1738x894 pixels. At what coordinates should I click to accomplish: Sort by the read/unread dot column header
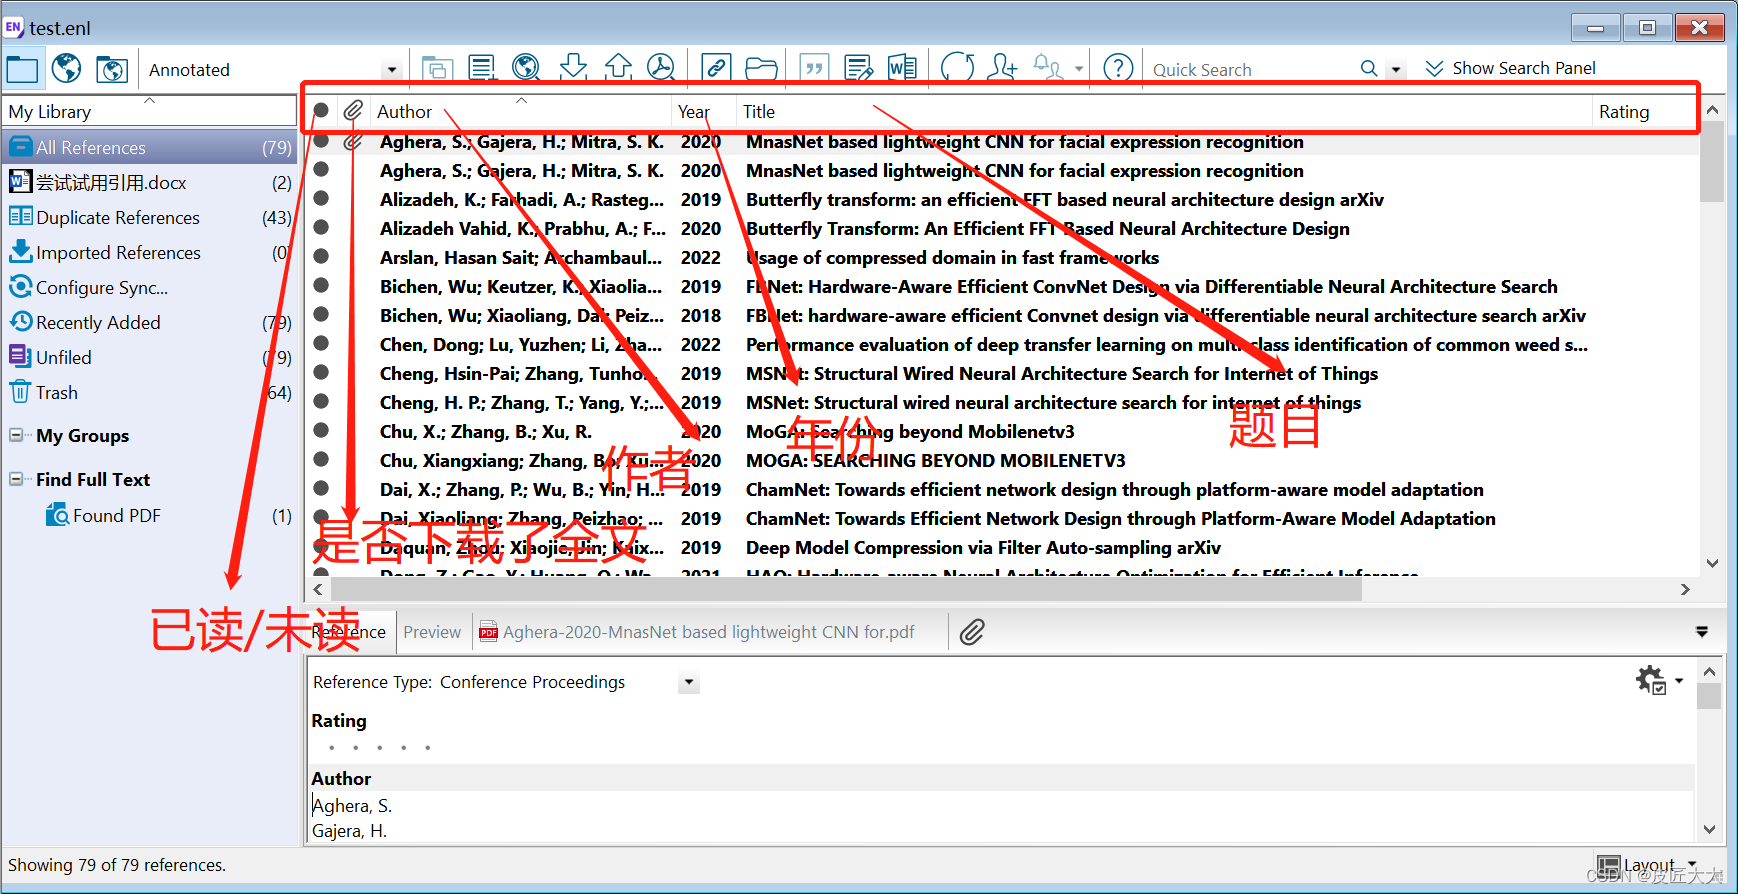[x=321, y=111]
